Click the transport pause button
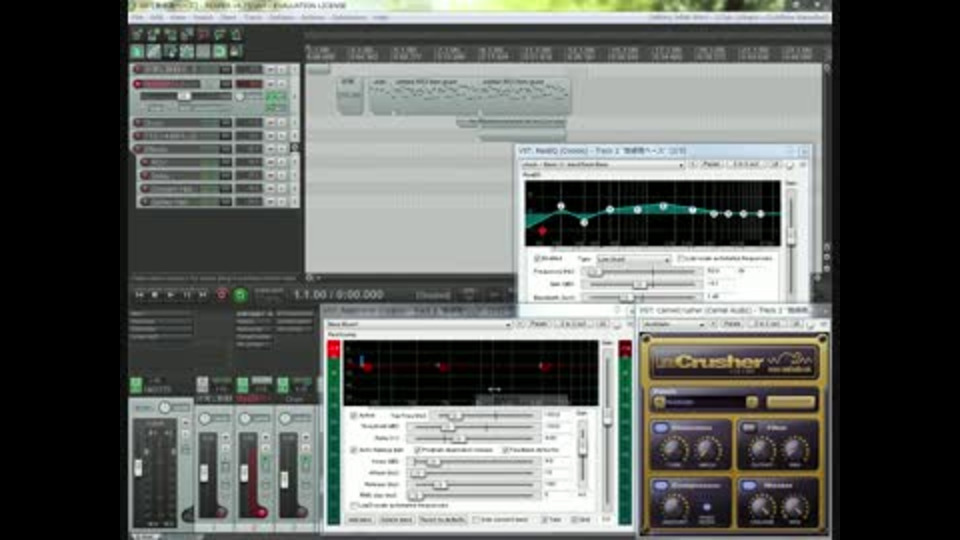 point(187,294)
